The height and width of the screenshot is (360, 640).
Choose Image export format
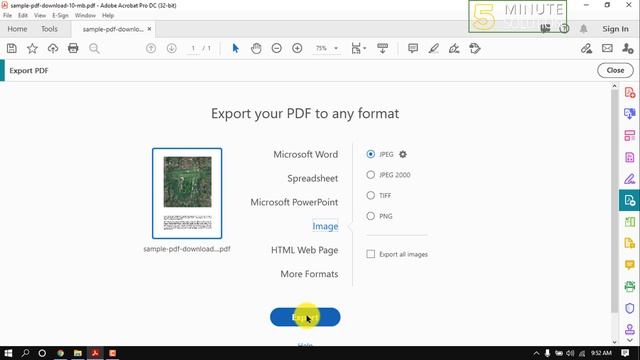coord(325,226)
